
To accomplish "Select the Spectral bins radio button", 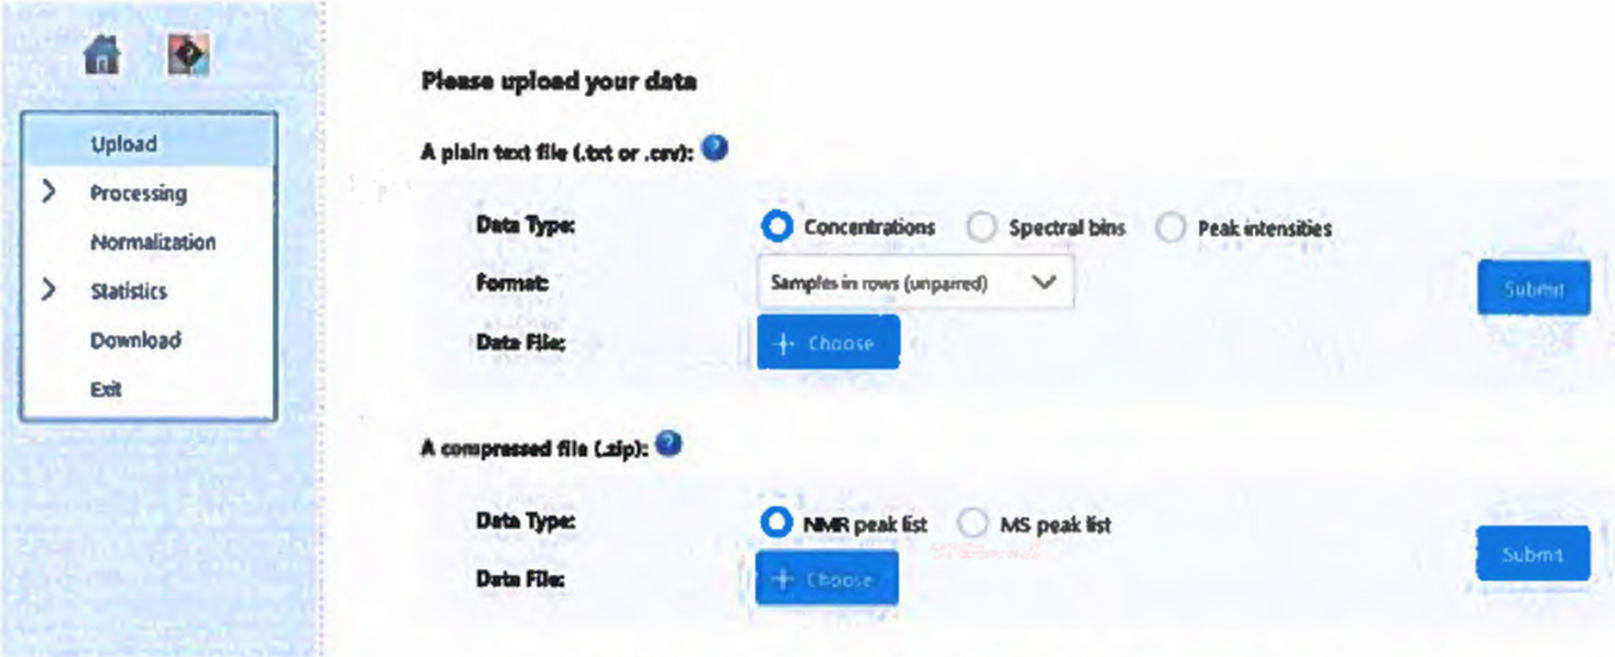I will 982,227.
